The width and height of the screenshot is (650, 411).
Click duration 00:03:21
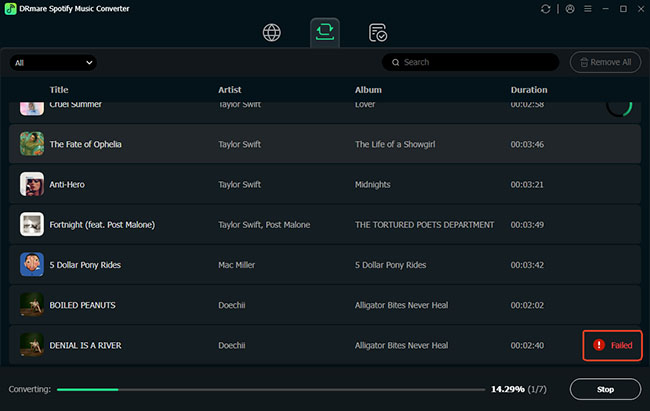click(x=527, y=185)
